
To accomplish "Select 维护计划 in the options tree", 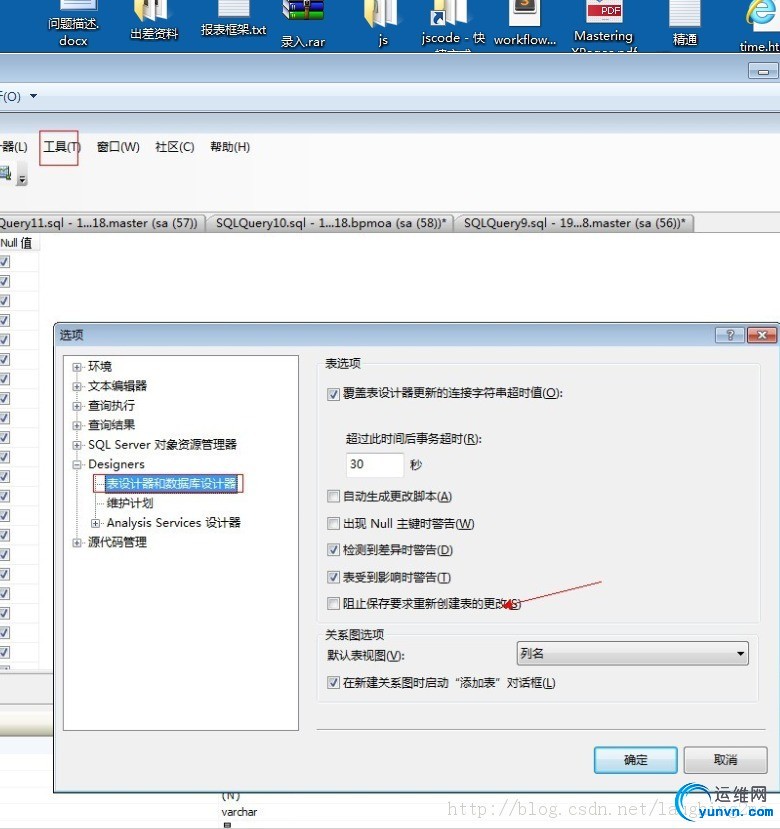I will 130,503.
